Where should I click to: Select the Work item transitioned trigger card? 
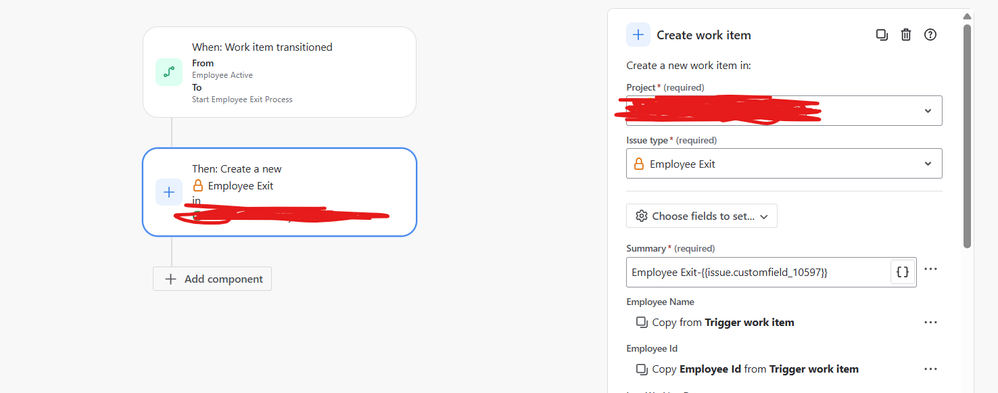279,72
